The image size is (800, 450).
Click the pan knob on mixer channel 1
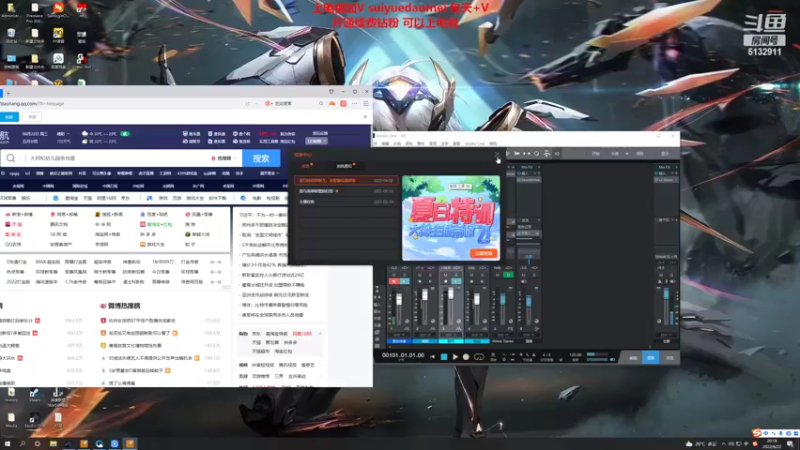pyautogui.click(x=407, y=321)
